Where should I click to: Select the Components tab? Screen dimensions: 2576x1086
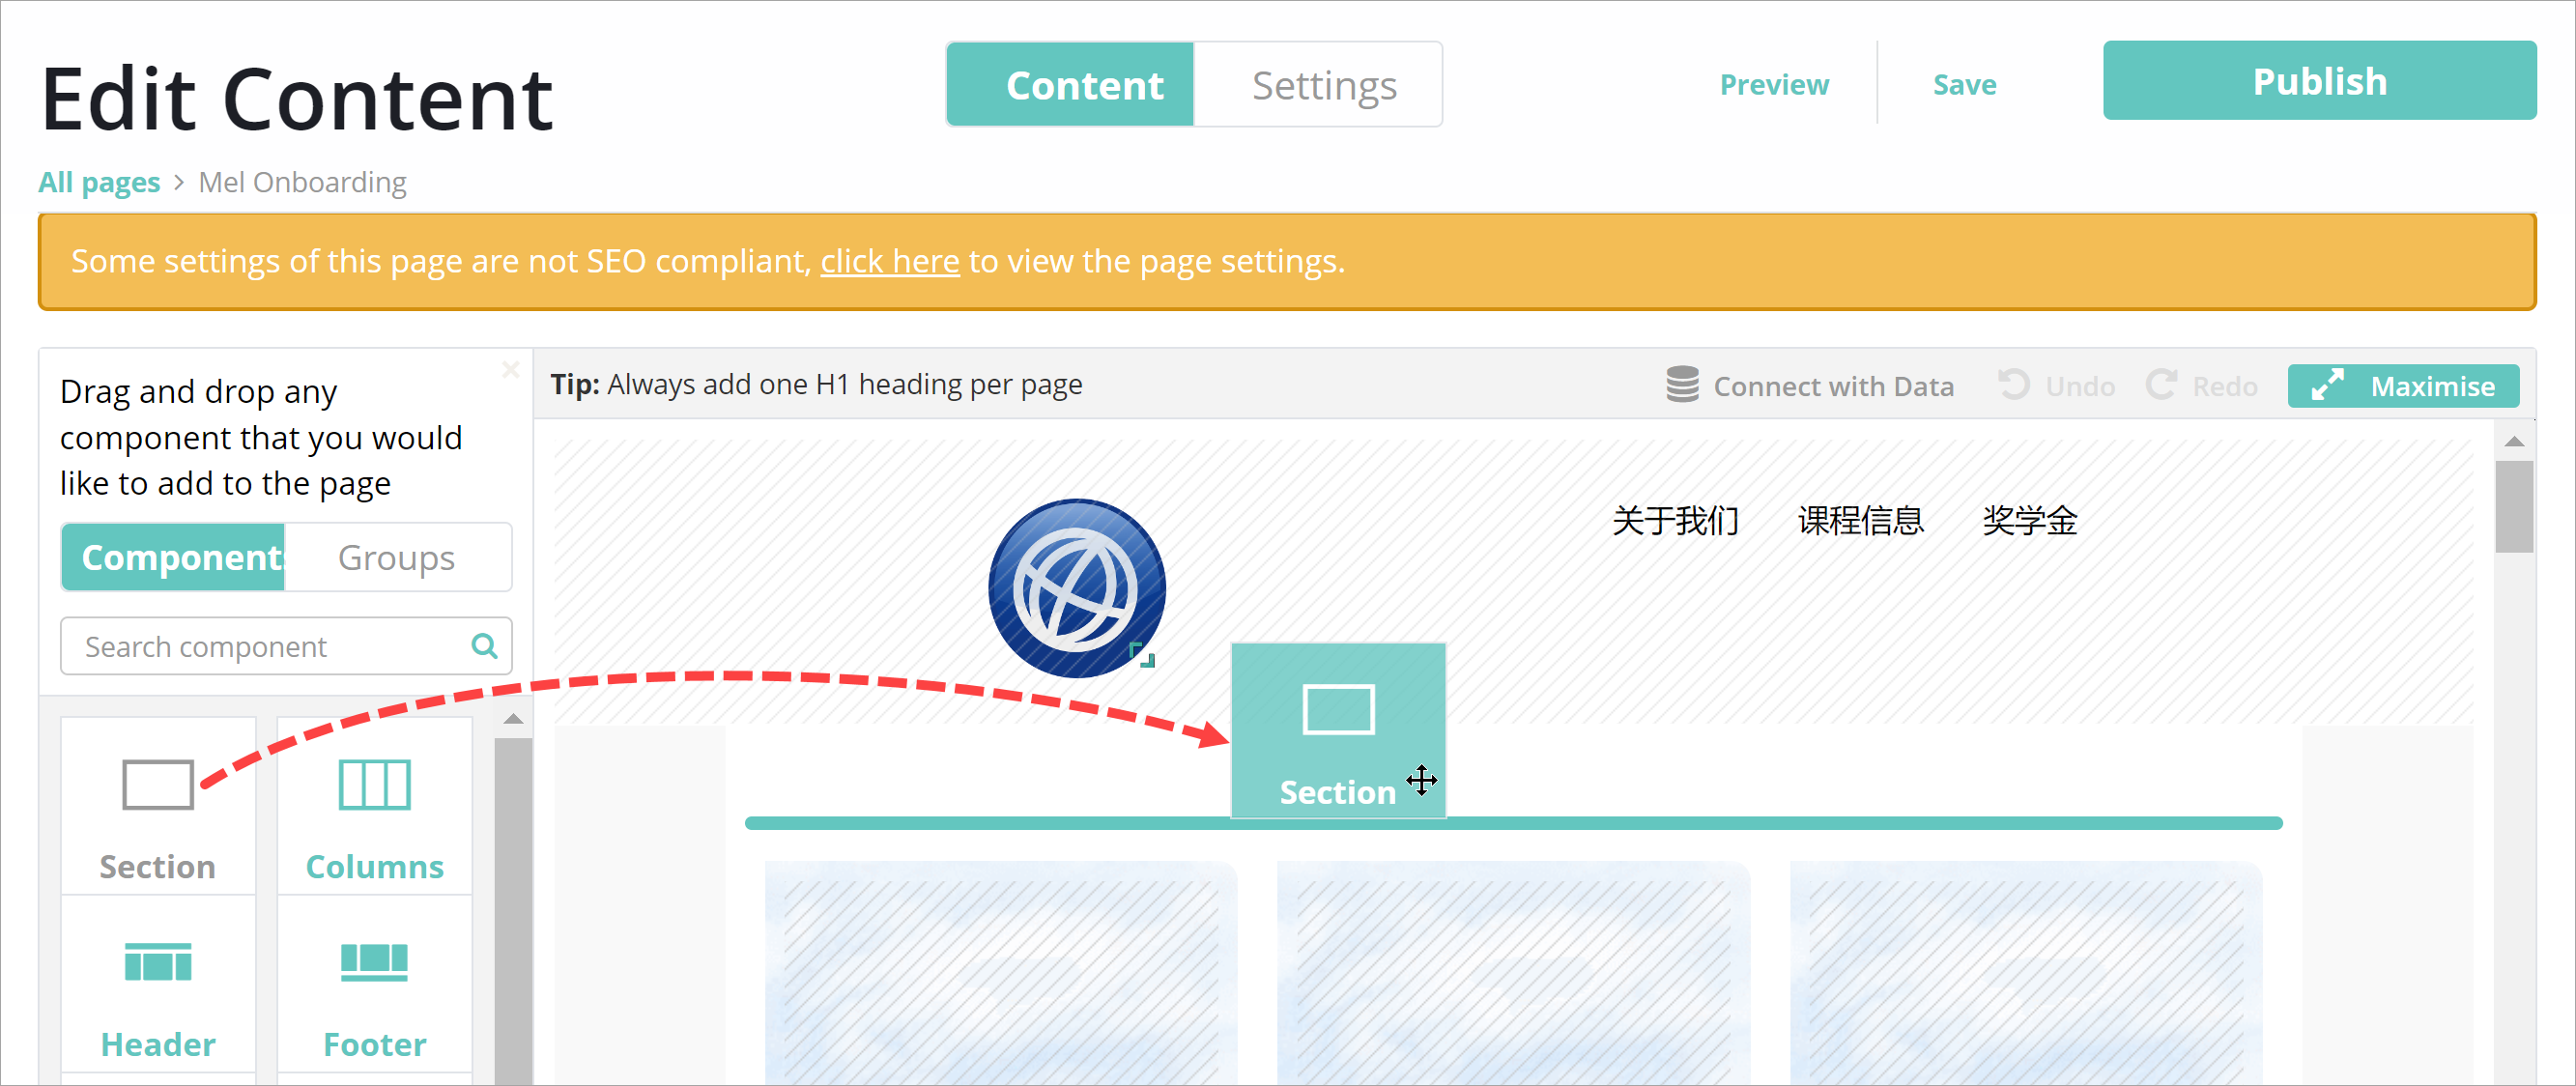point(174,557)
